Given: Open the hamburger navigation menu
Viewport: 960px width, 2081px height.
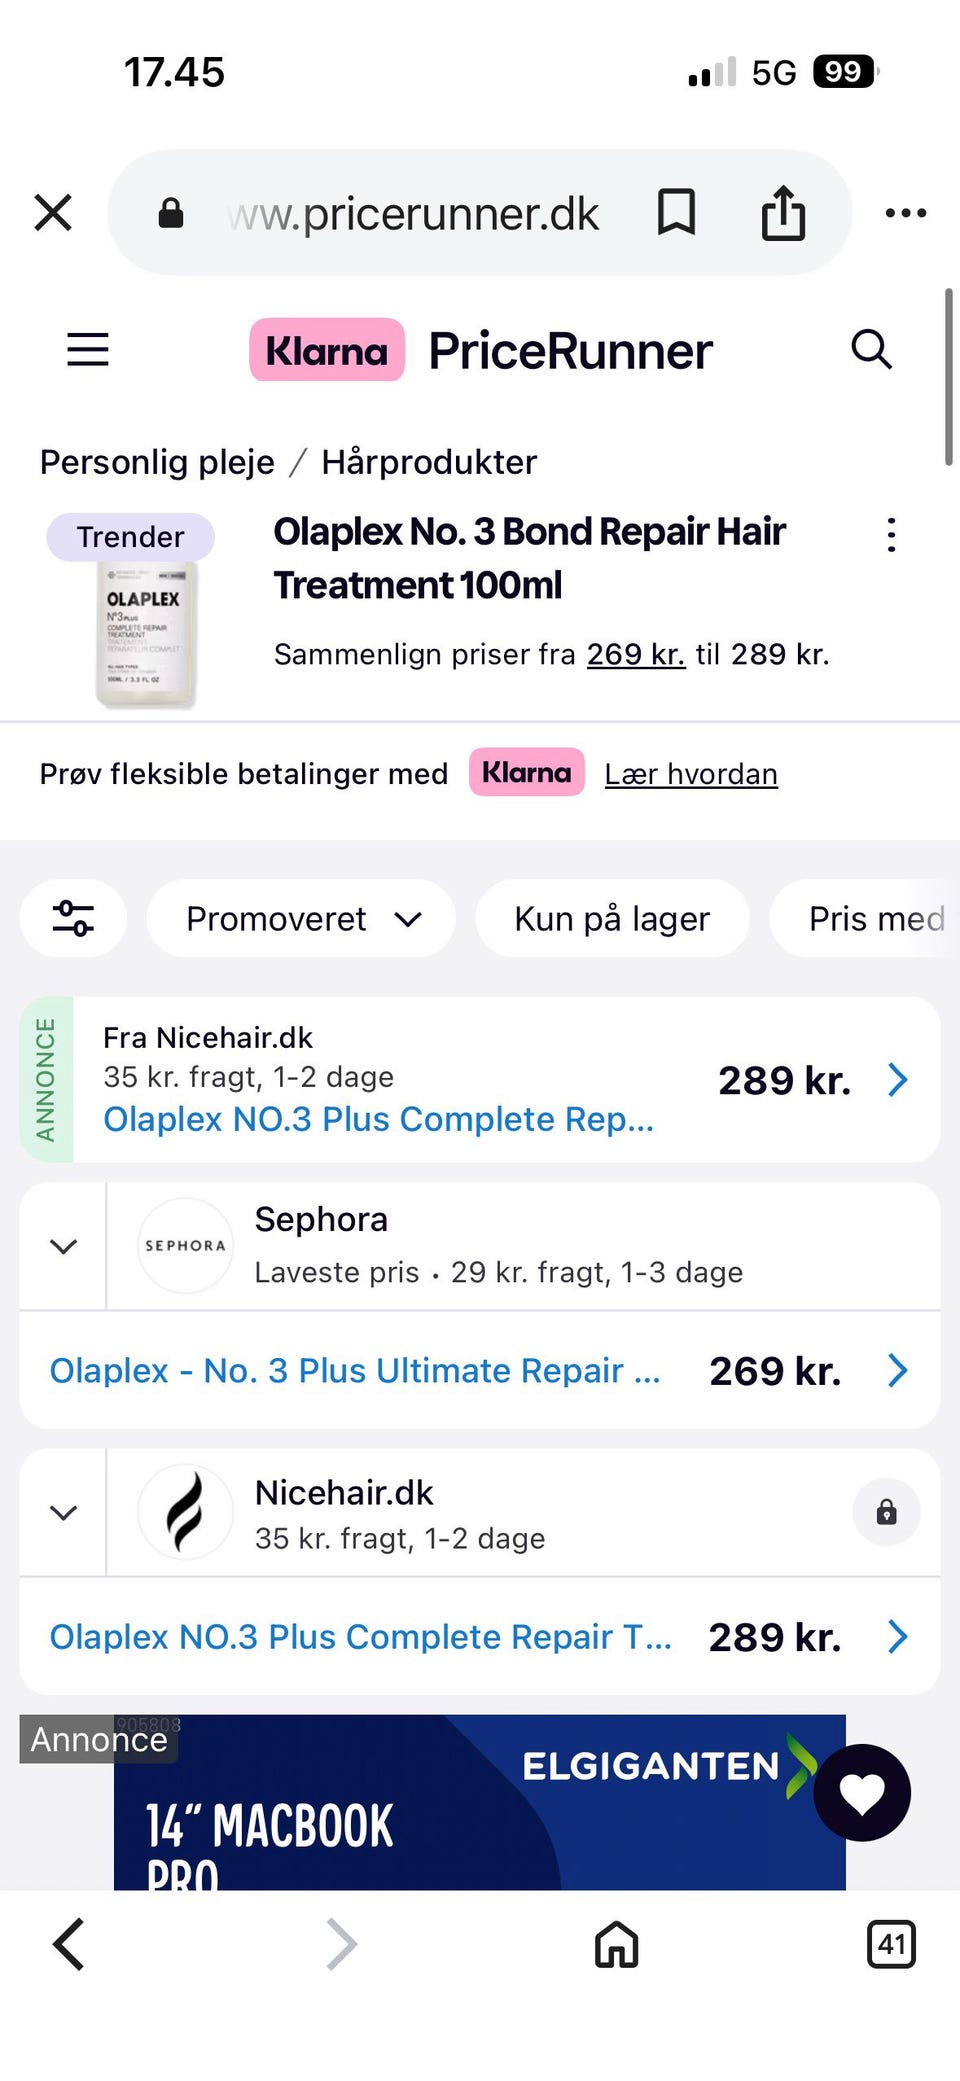Looking at the screenshot, I should coord(88,350).
